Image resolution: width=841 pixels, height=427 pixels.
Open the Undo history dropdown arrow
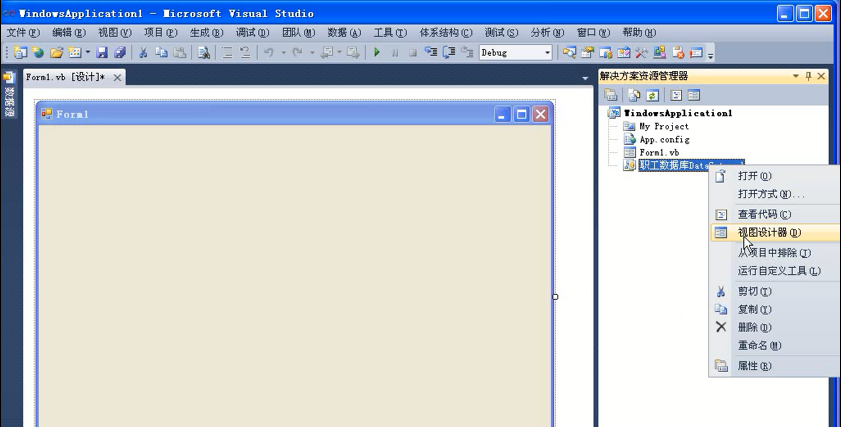click(284, 53)
